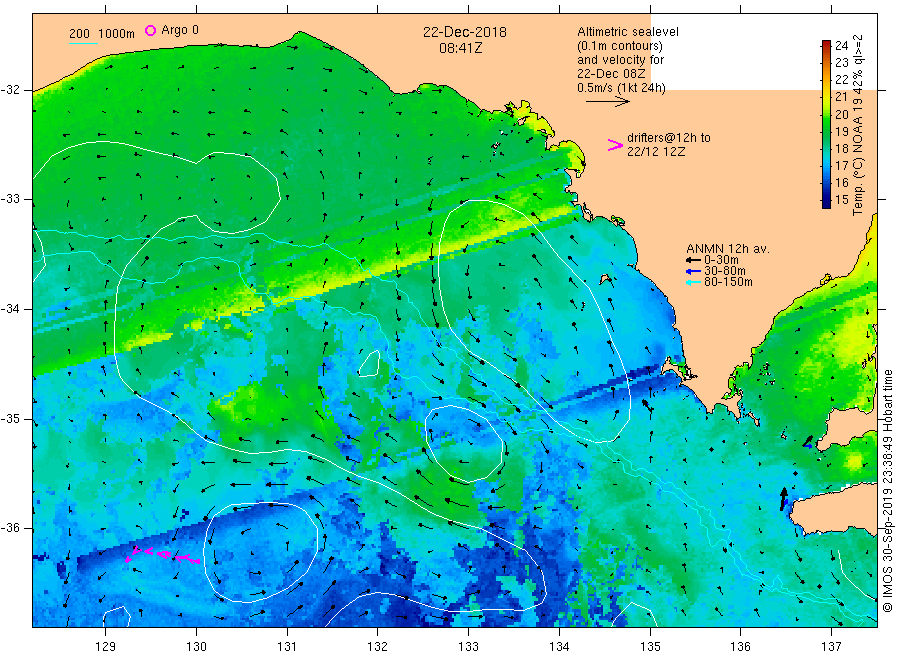Screen dimensions: 900x660
Task: Click the latitude axis label -35
Action: point(10,418)
